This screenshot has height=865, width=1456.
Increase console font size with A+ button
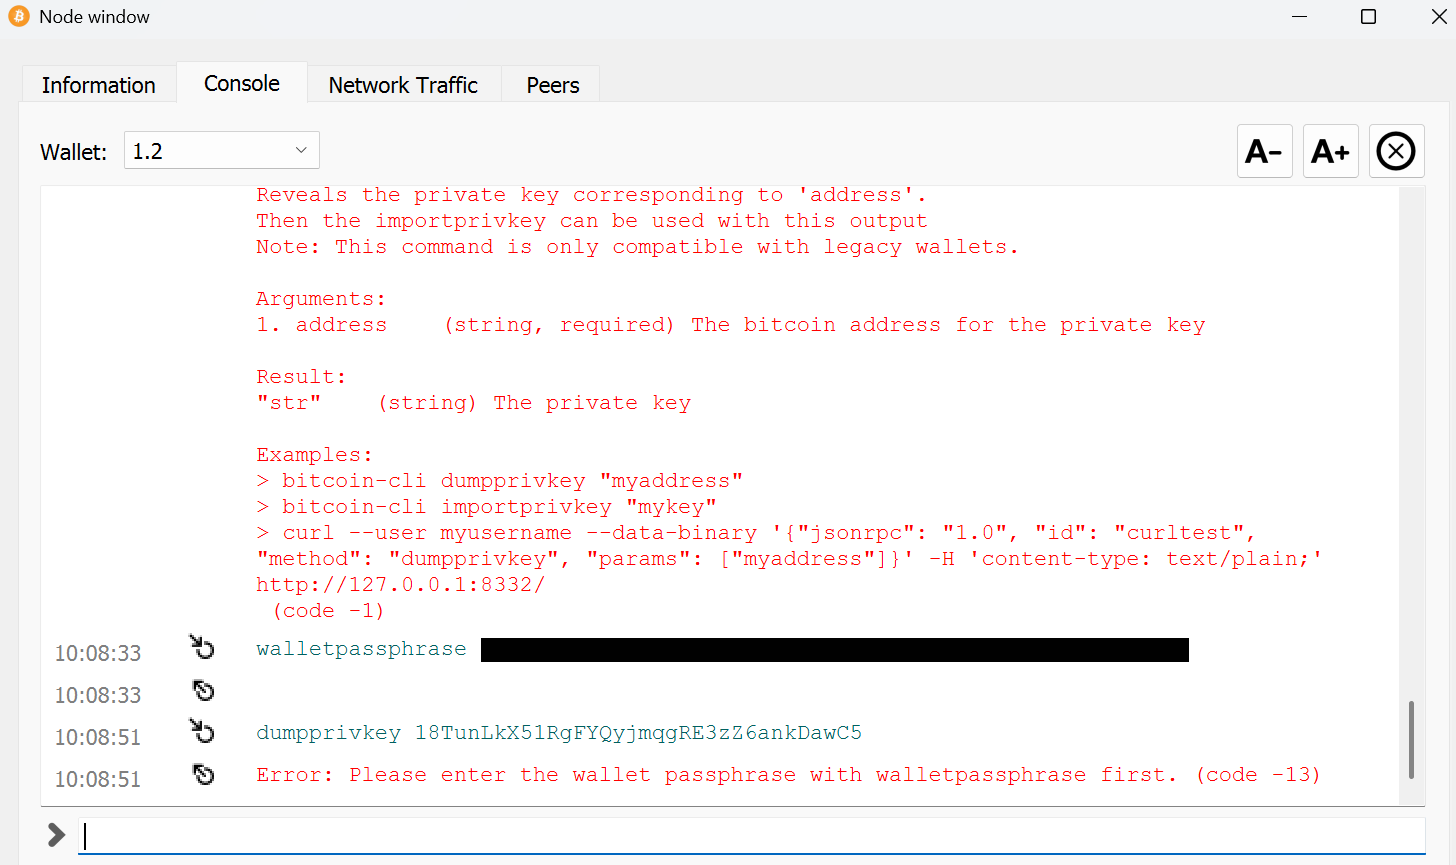[1330, 152]
